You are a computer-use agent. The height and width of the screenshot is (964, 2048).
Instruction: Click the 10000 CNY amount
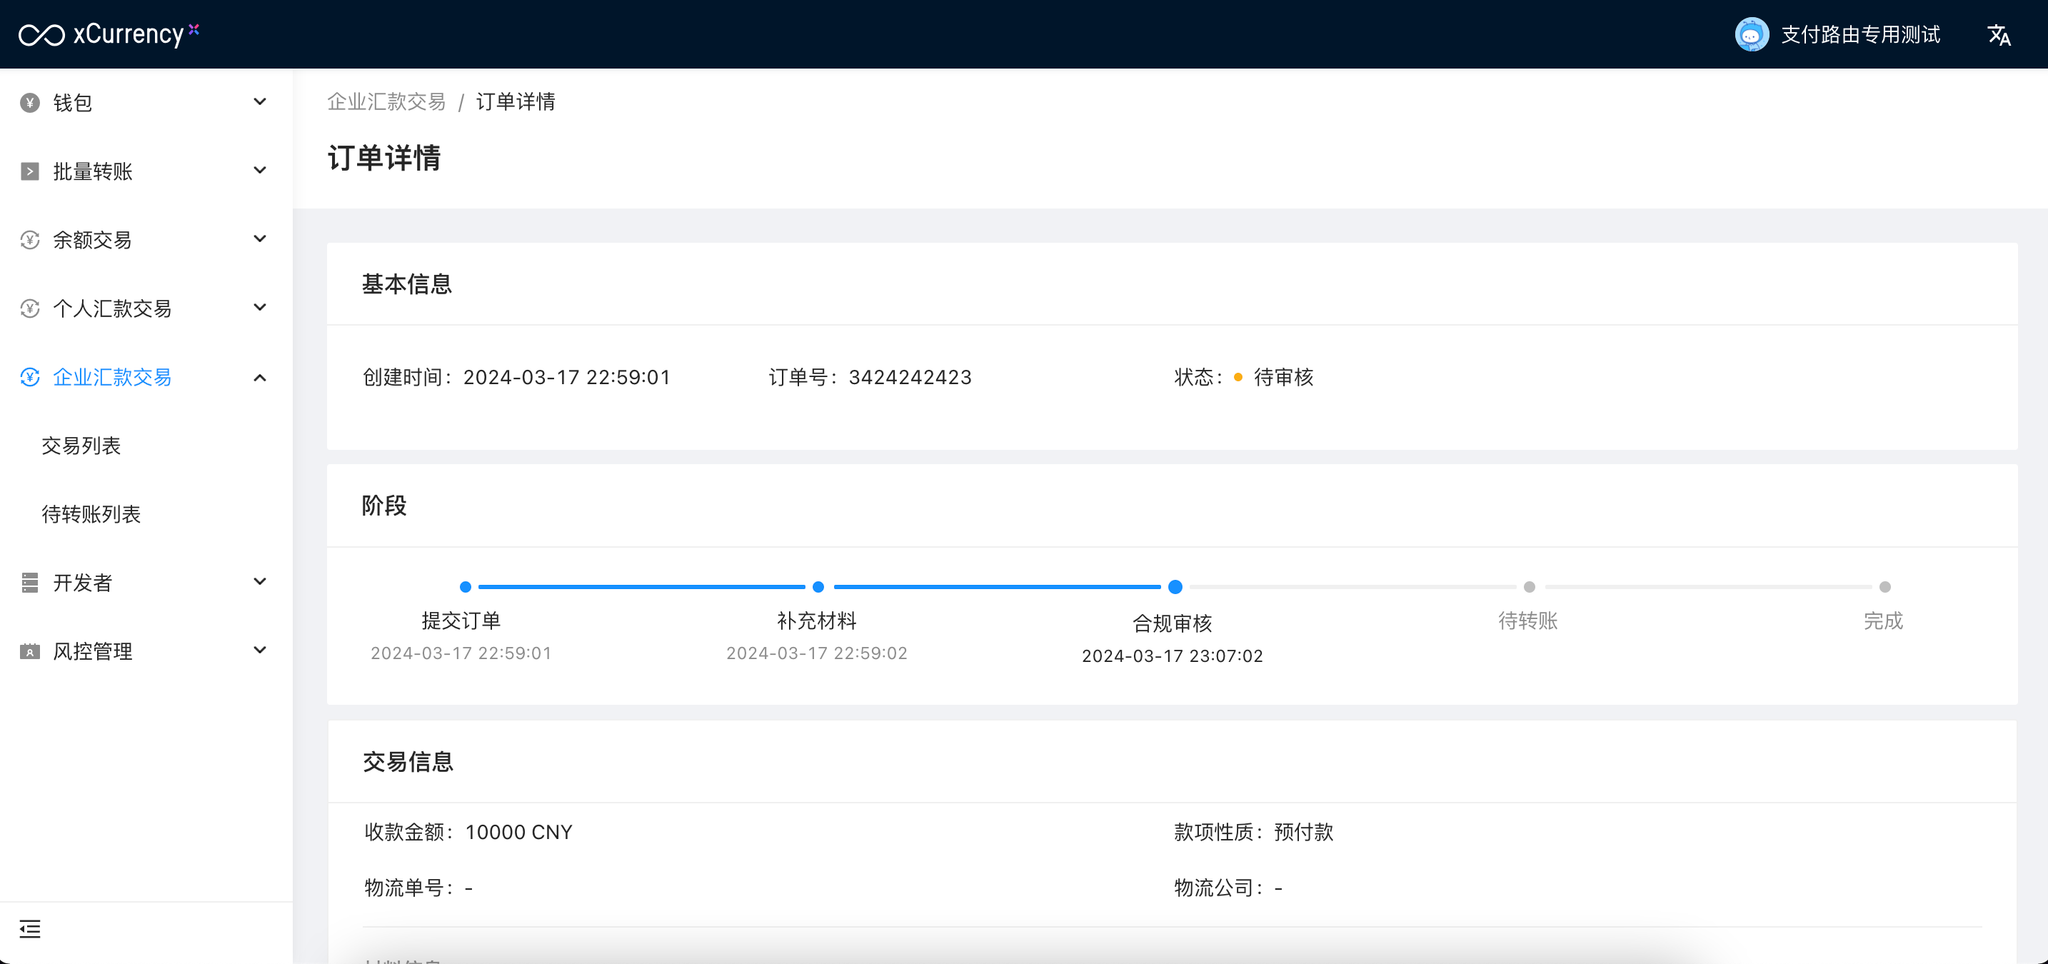[x=519, y=832]
